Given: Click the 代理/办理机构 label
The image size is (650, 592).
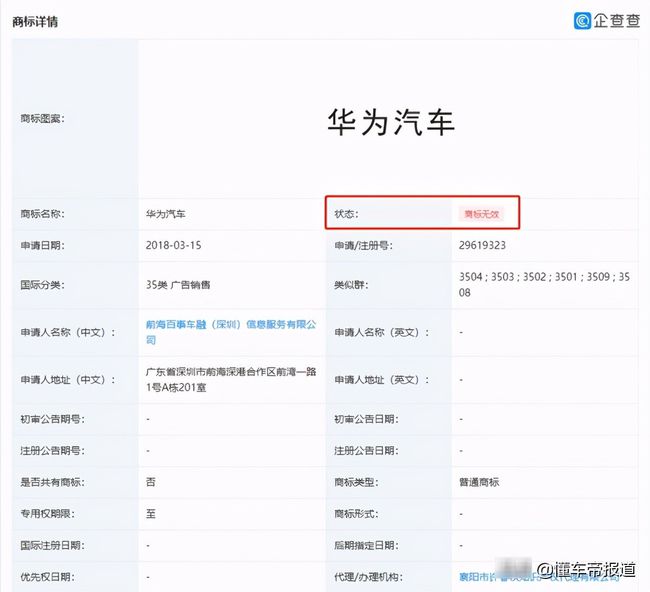Looking at the screenshot, I should [369, 577].
